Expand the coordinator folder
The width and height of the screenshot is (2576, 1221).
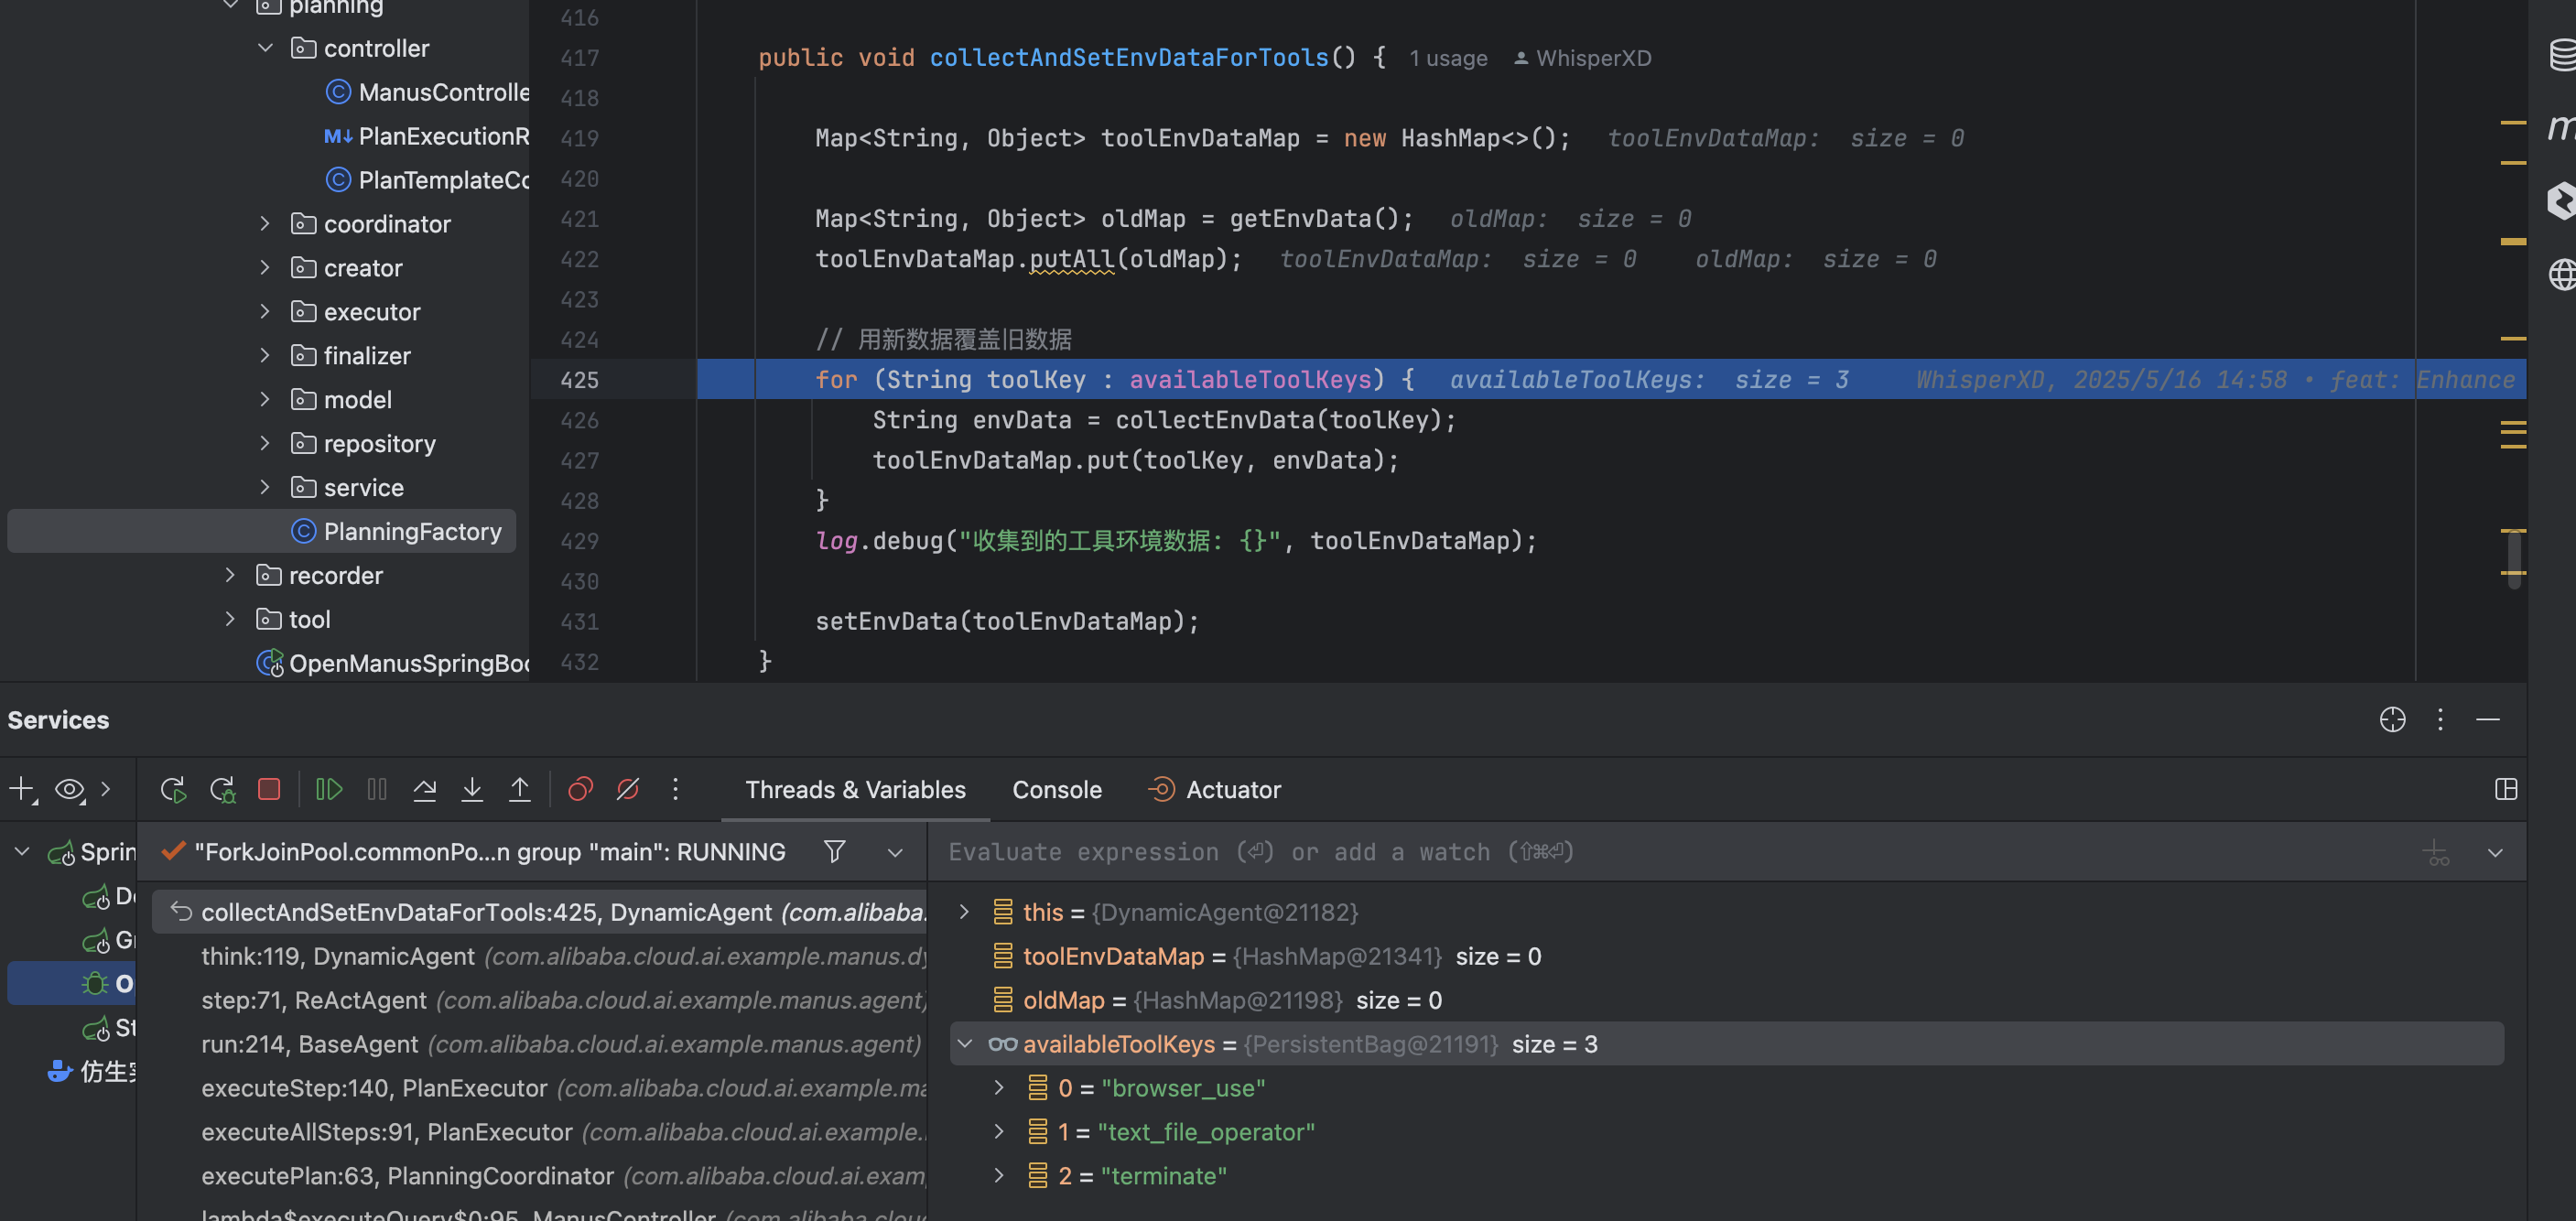(x=265, y=224)
